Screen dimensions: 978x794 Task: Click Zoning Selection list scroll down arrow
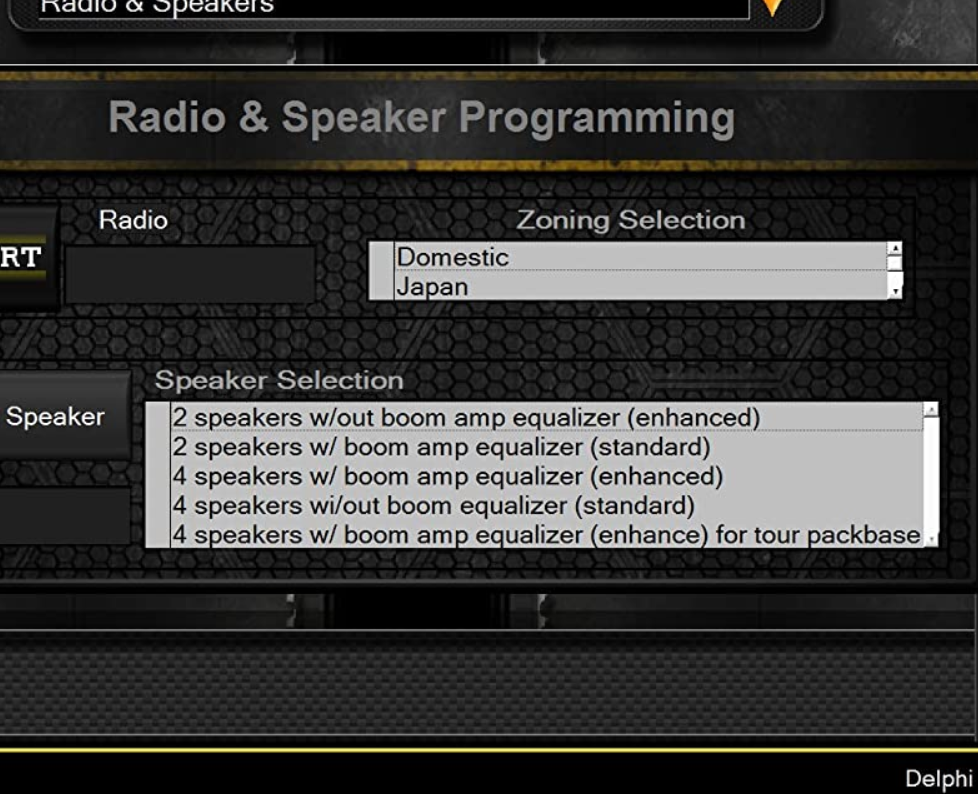click(x=895, y=291)
